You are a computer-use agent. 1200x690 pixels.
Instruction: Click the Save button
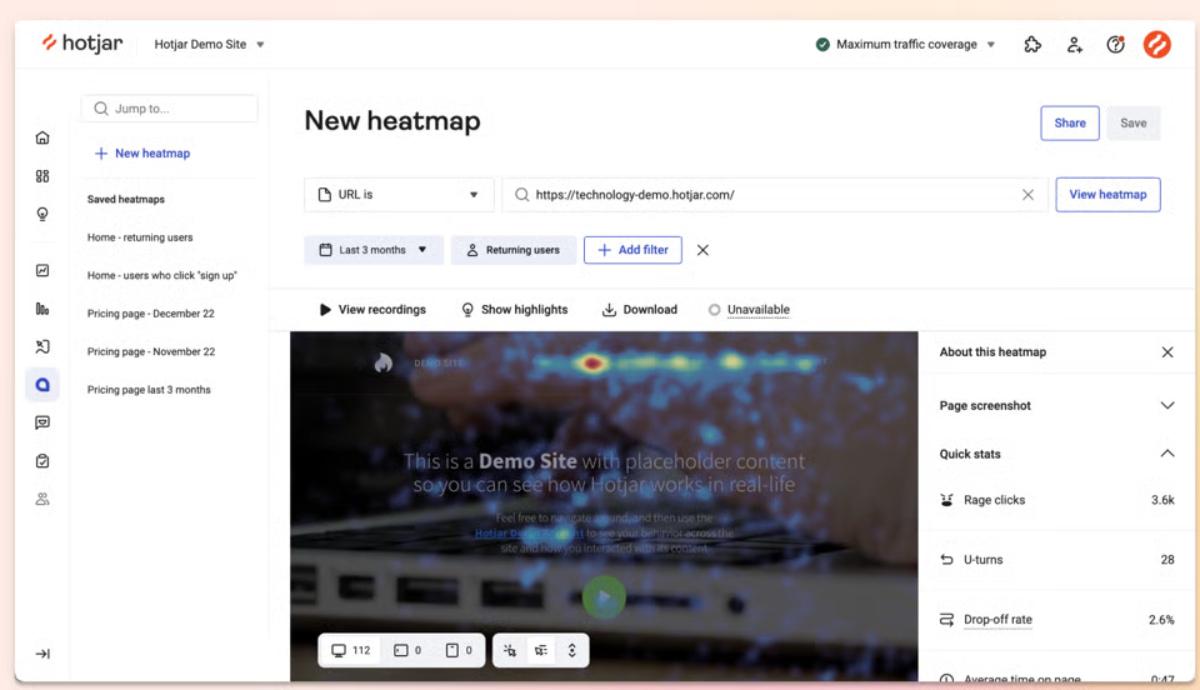(1133, 123)
